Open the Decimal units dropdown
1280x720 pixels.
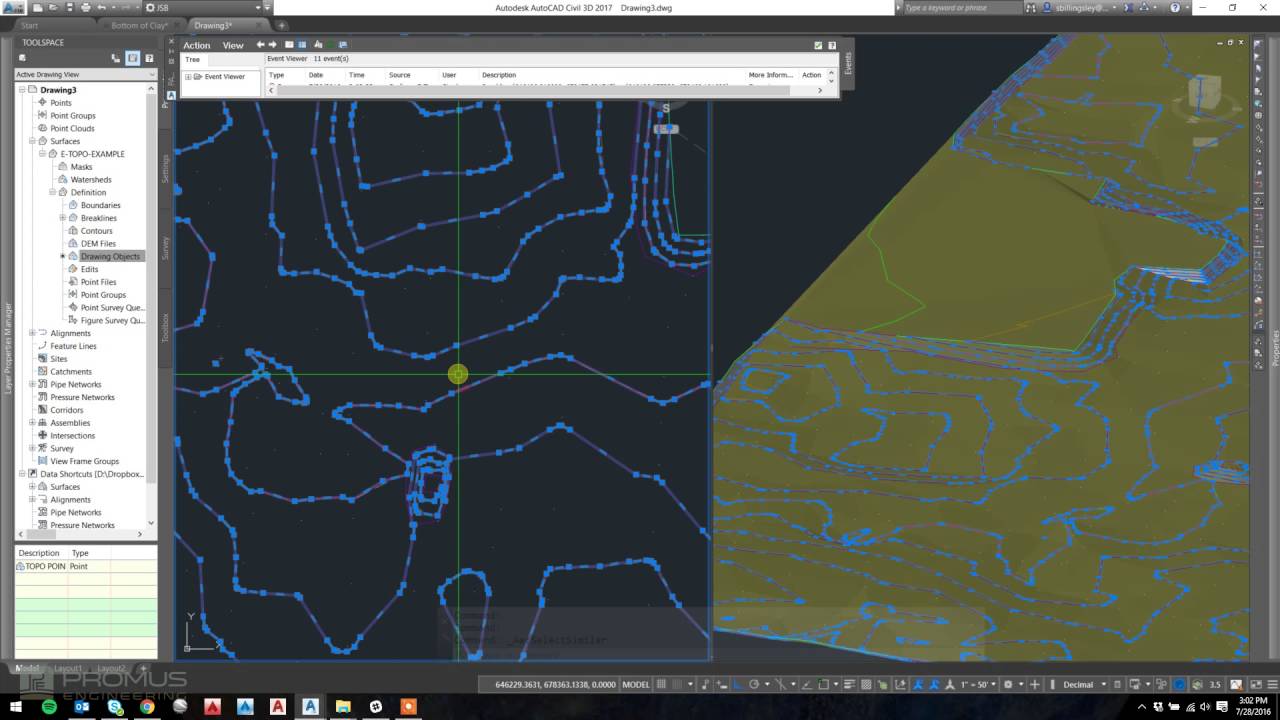(x=1084, y=685)
